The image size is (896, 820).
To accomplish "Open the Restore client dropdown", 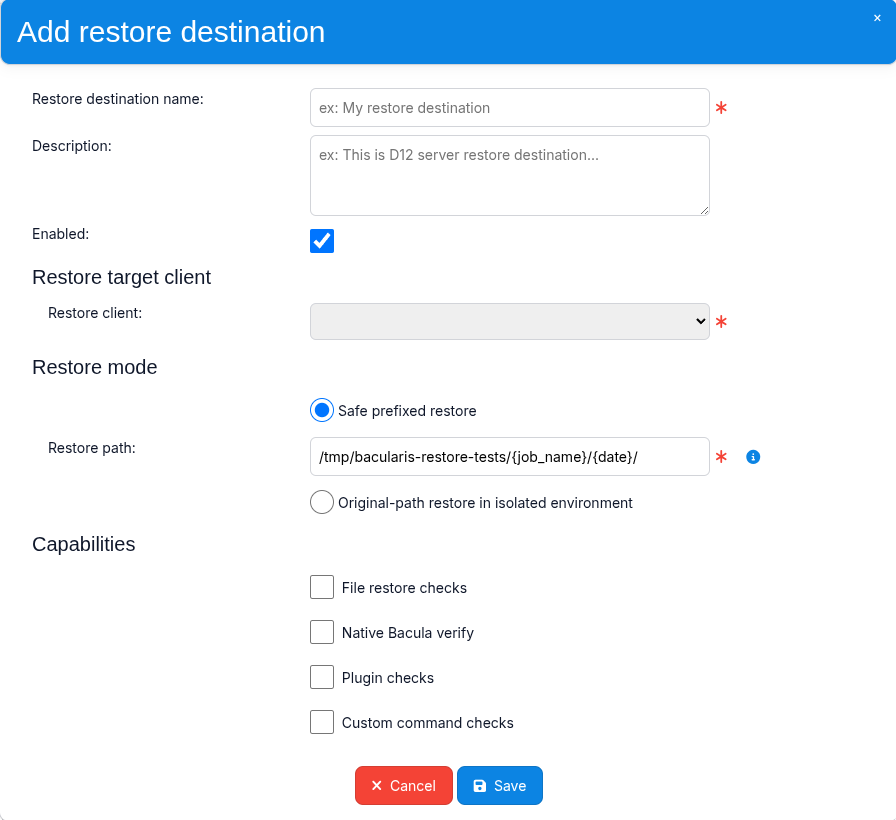I will [x=509, y=321].
